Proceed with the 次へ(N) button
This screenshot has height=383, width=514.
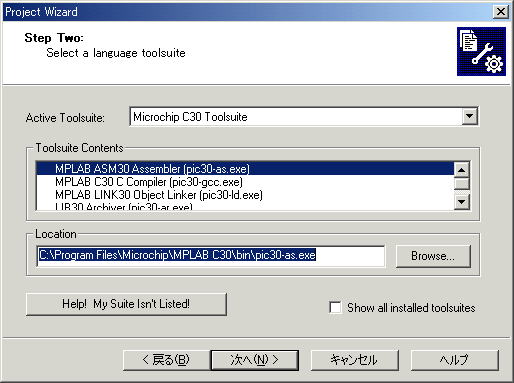point(255,360)
